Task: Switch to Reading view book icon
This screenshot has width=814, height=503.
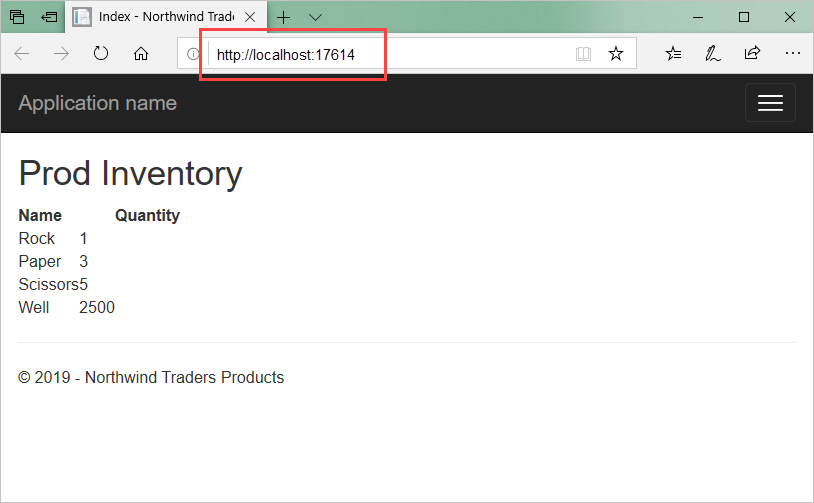Action: [x=584, y=53]
